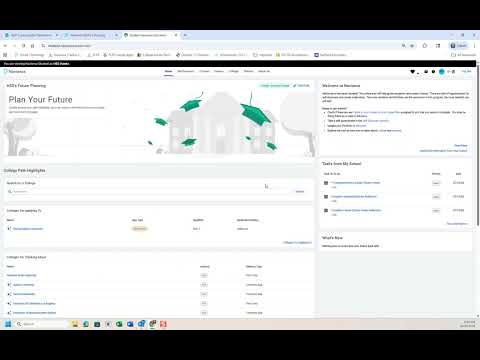Viewport: 480px width, 360px height.
Task: Click the college search keyword field
Action: coord(148,191)
